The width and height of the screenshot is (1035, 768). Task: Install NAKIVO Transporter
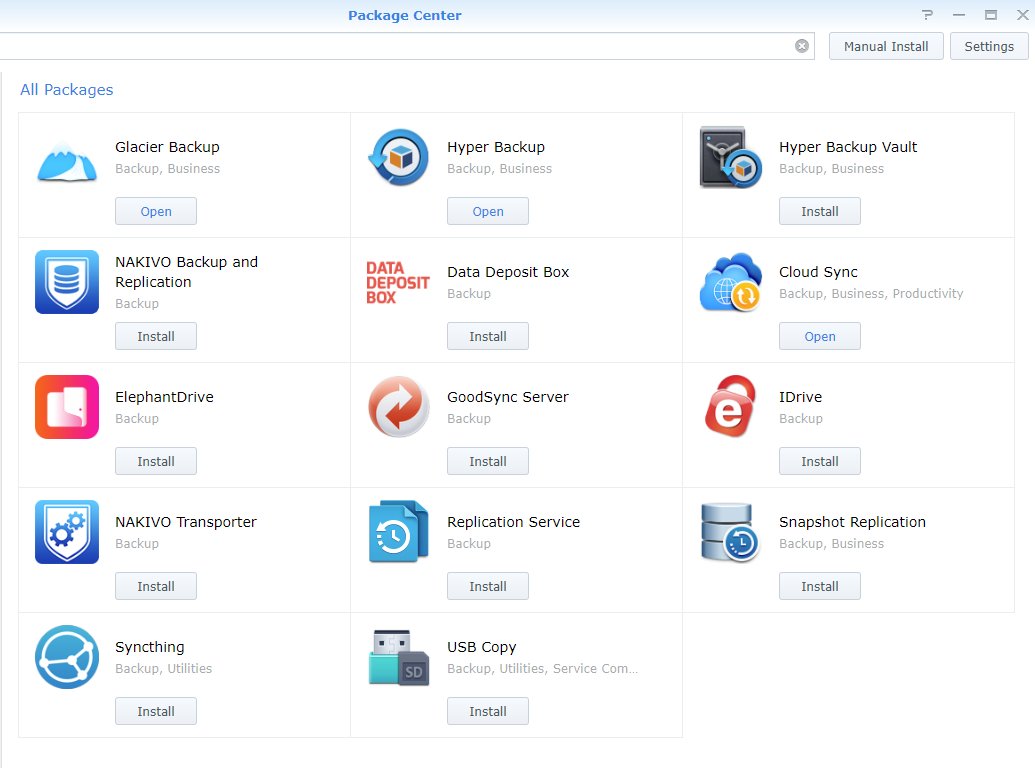click(156, 587)
